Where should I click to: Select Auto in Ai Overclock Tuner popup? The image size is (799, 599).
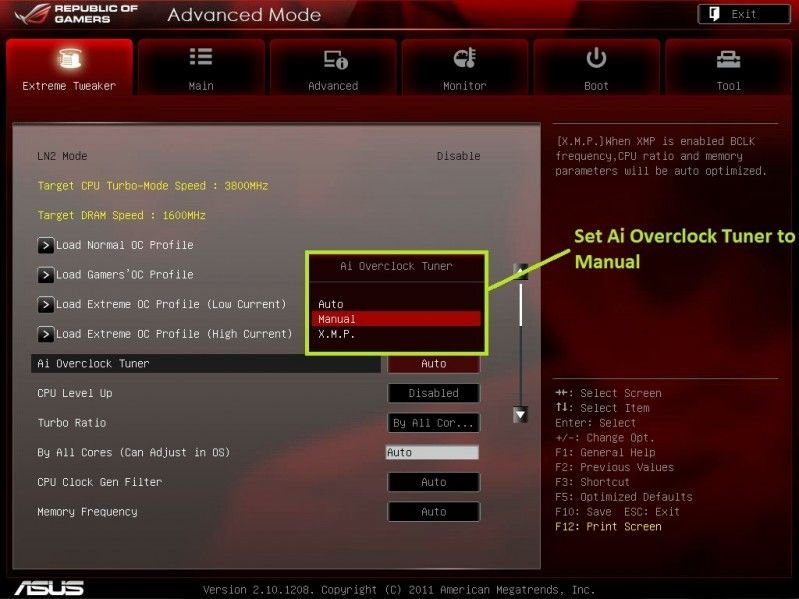(x=396, y=304)
